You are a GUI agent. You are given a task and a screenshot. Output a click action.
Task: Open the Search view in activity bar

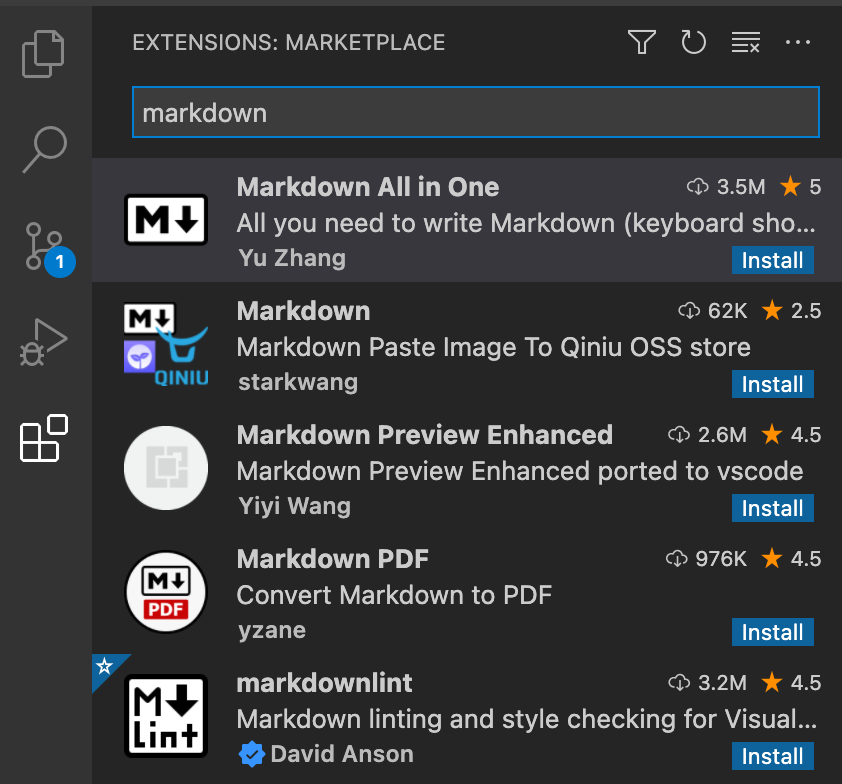click(45, 149)
